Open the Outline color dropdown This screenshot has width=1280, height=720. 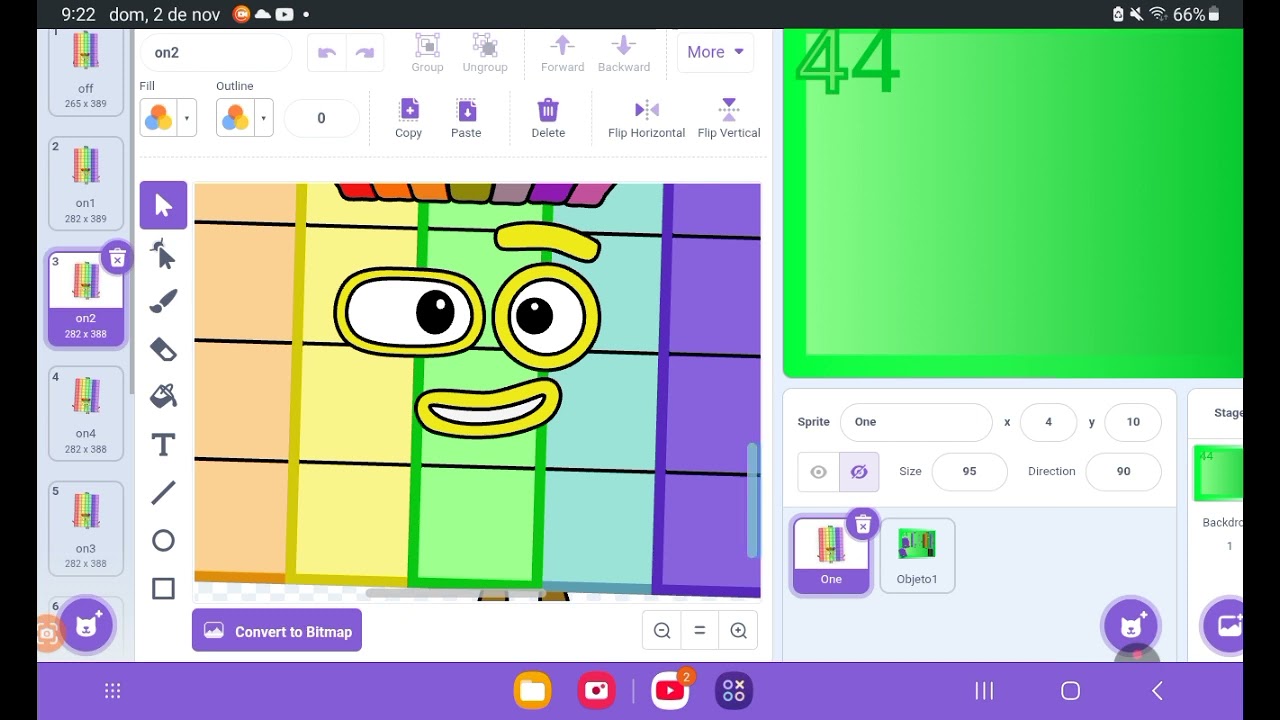pyautogui.click(x=264, y=118)
